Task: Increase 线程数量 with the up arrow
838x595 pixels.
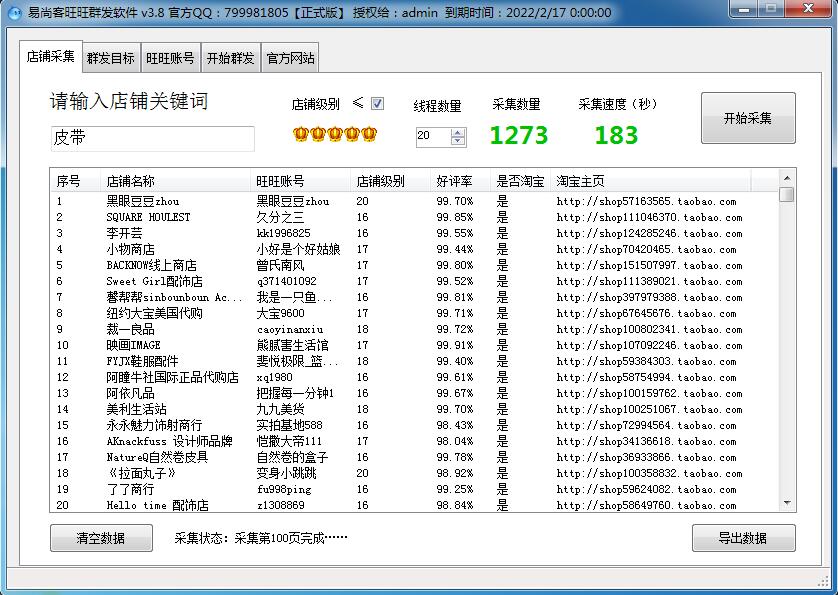Action: [x=458, y=131]
